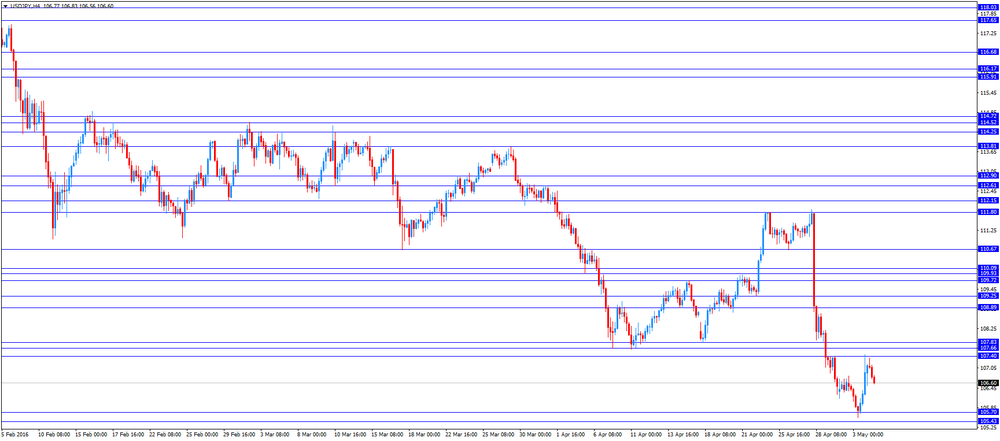Screen dimensions: 1000x441
Task: Click the triangle arrow beside USDJPY,H4 title
Action: click(x=5, y=6)
